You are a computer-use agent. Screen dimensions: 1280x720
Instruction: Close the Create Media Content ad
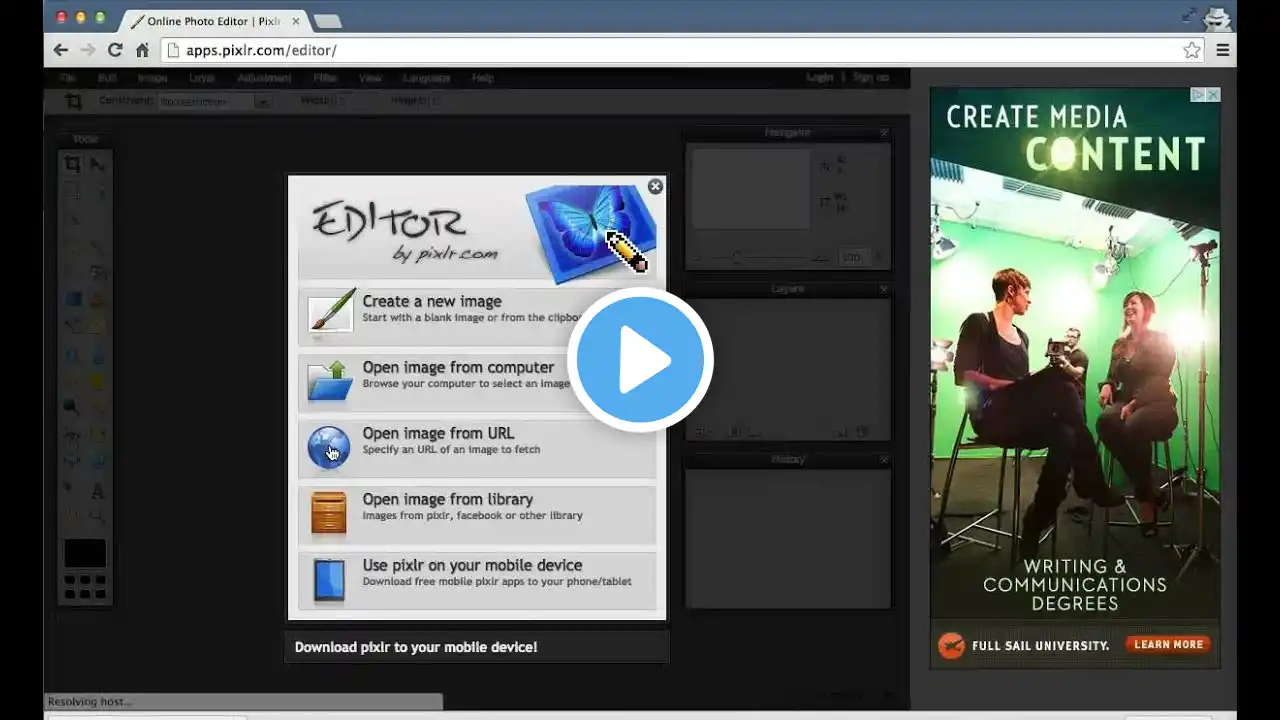(x=1212, y=95)
